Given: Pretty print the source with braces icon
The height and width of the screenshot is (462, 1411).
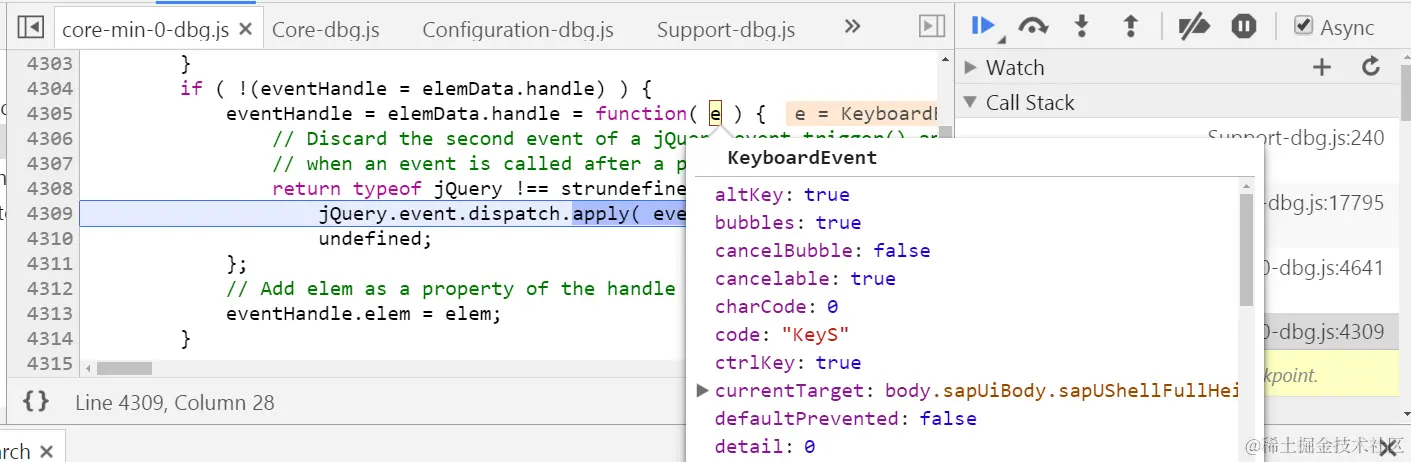Looking at the screenshot, I should [36, 401].
